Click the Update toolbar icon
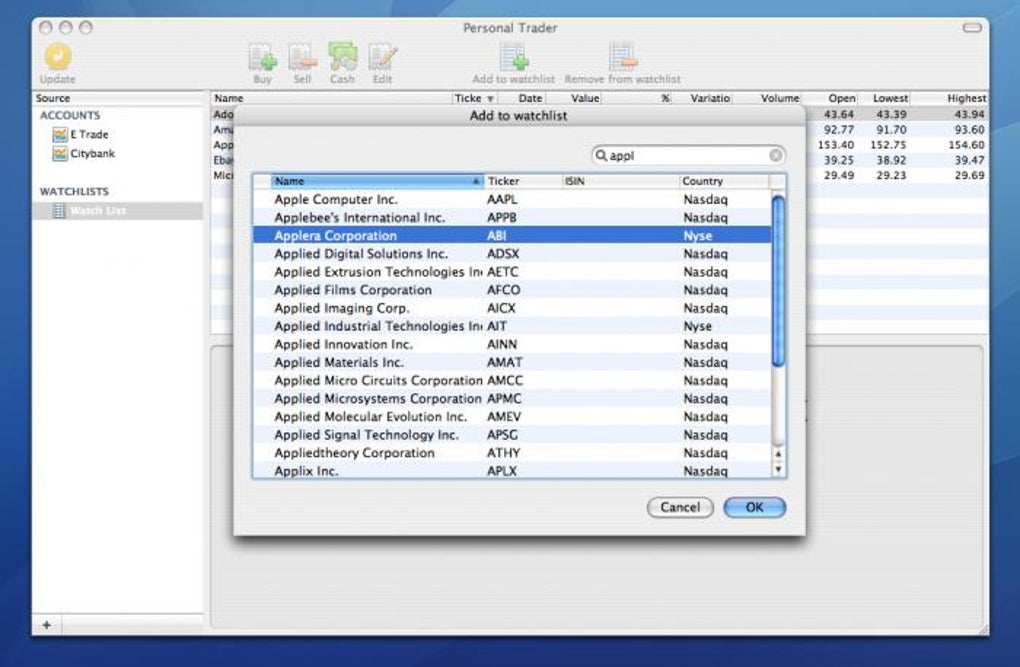 (57, 57)
